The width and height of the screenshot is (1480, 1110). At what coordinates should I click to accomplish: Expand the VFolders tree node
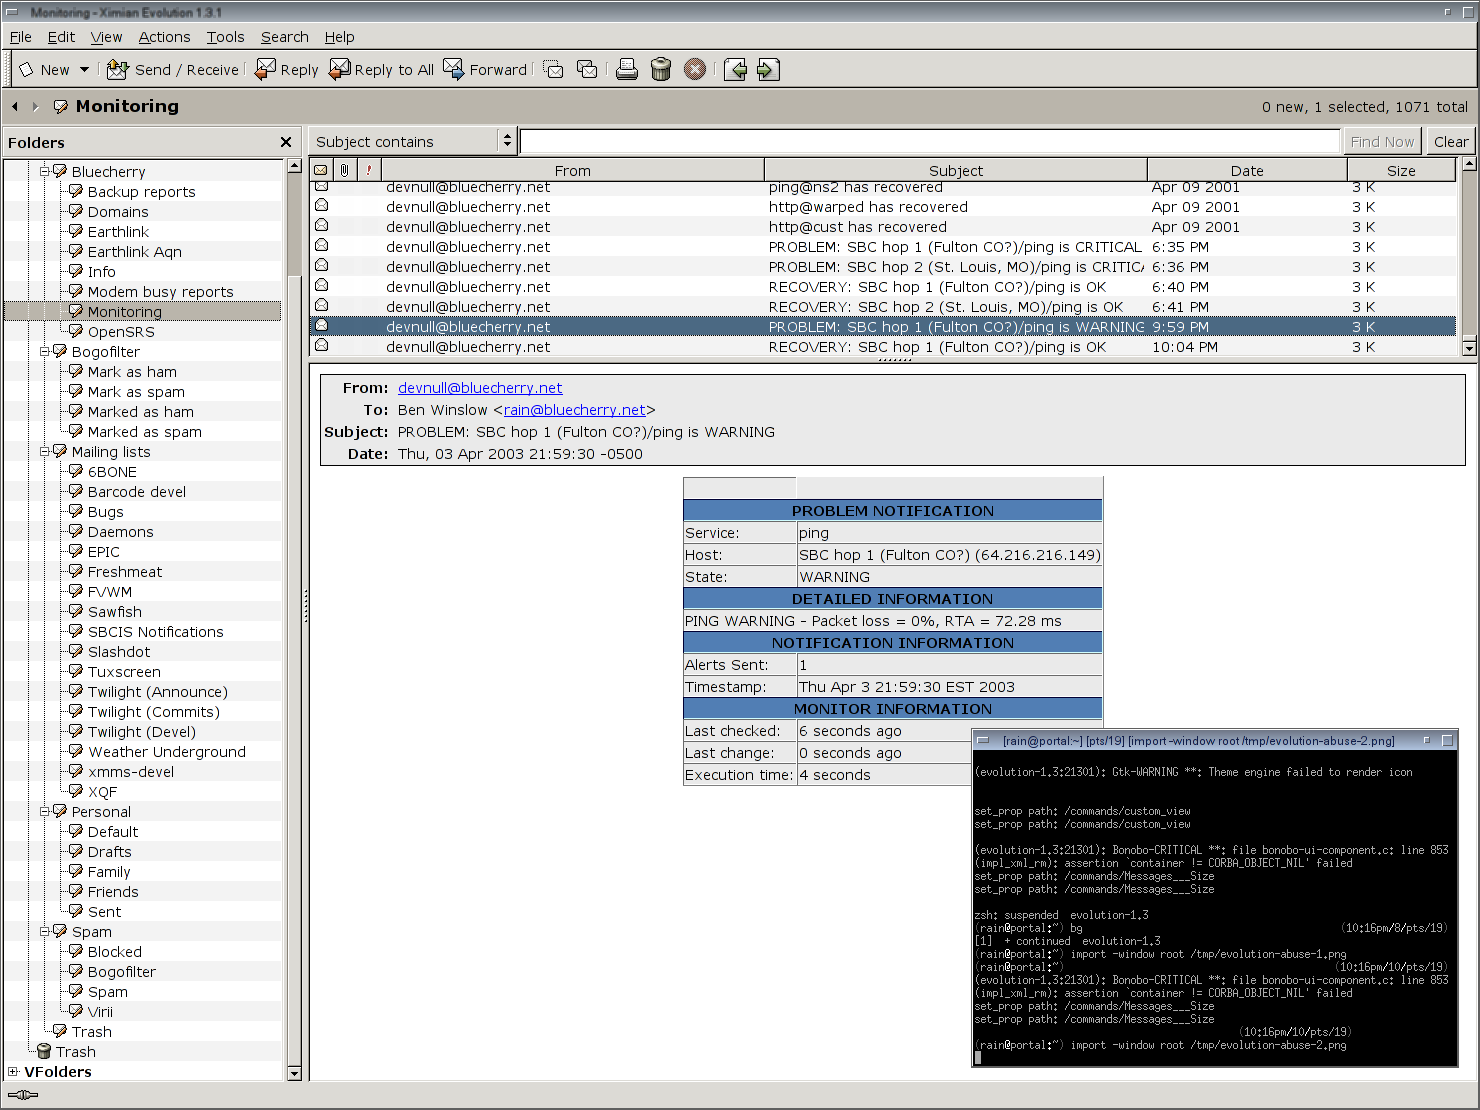tap(13, 1071)
